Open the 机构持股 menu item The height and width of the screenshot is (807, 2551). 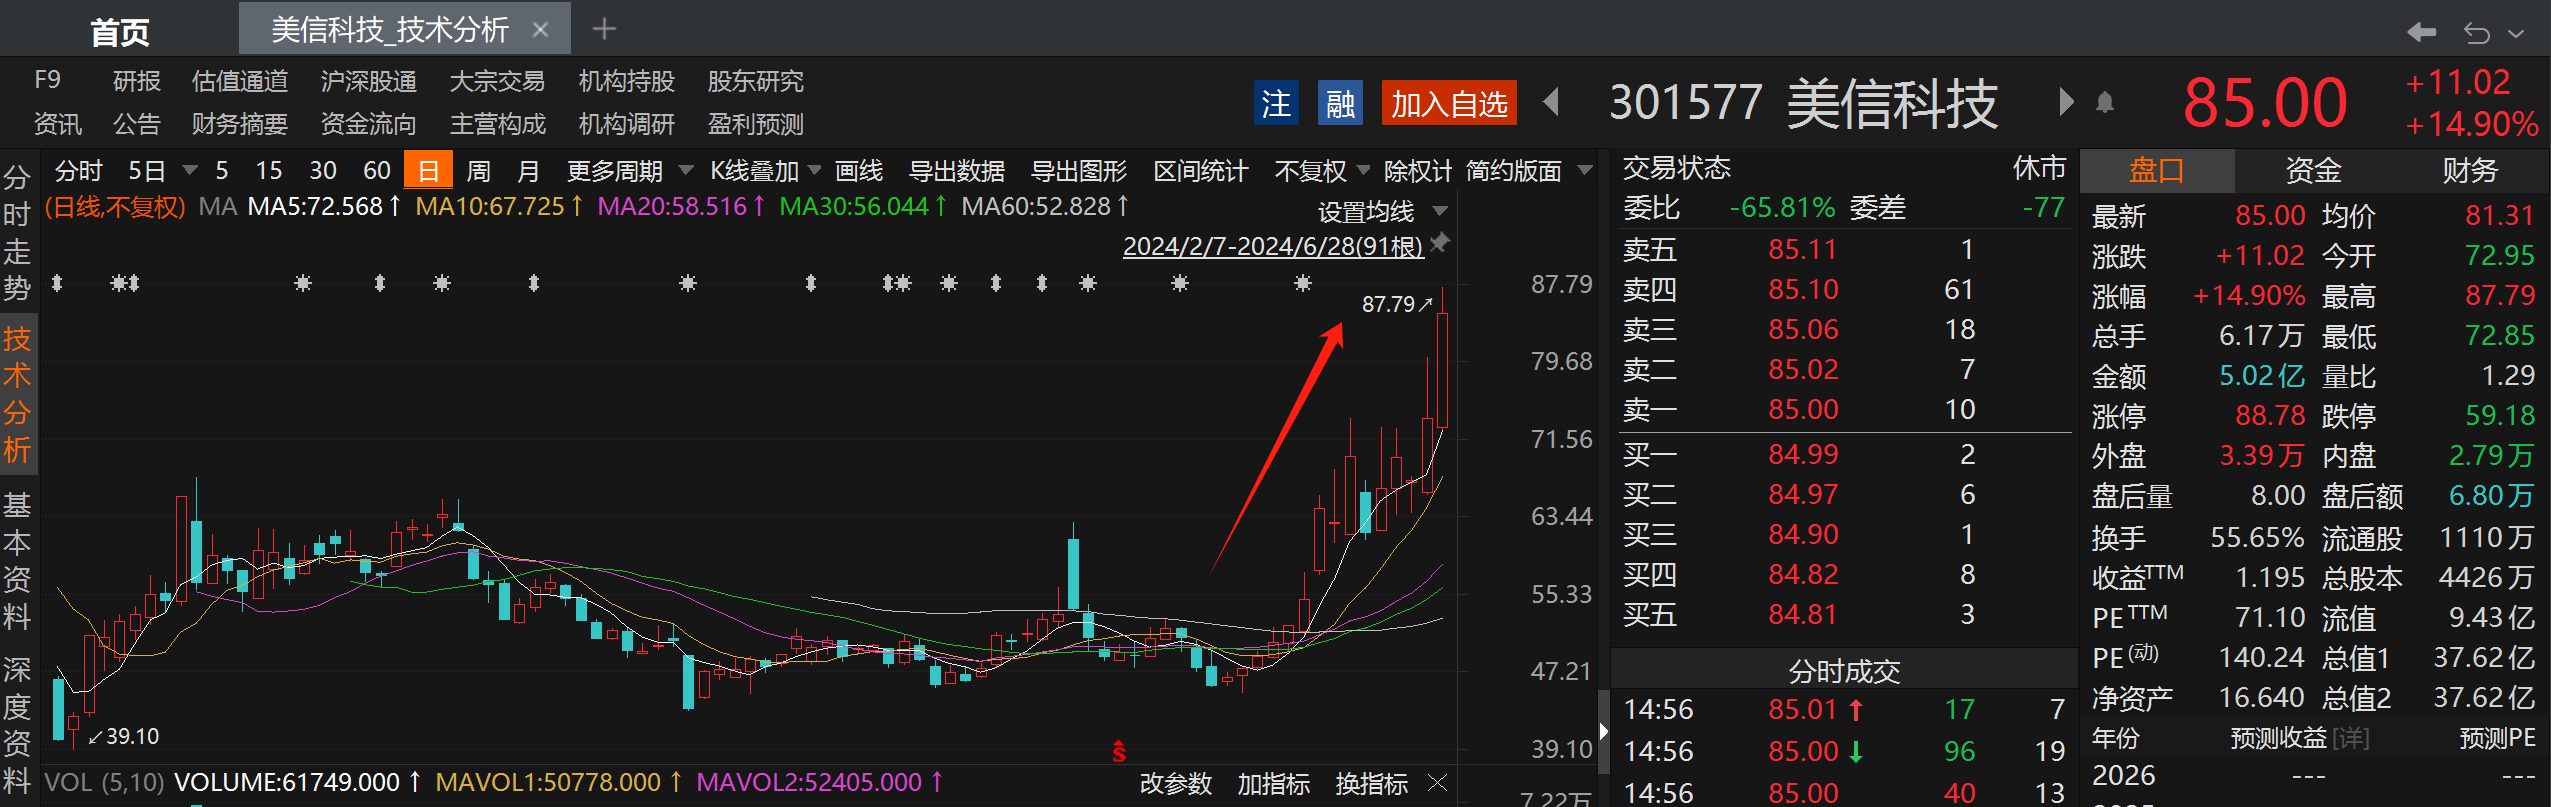point(627,81)
